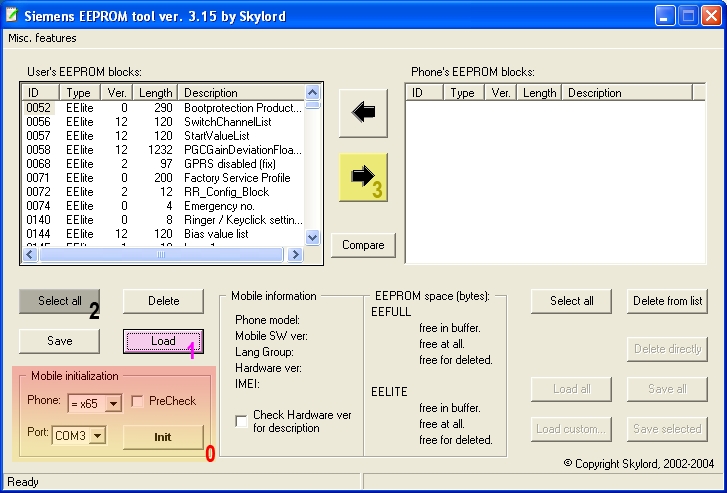Toggle Check Hardware ver for description
The image size is (727, 493).
click(x=242, y=421)
